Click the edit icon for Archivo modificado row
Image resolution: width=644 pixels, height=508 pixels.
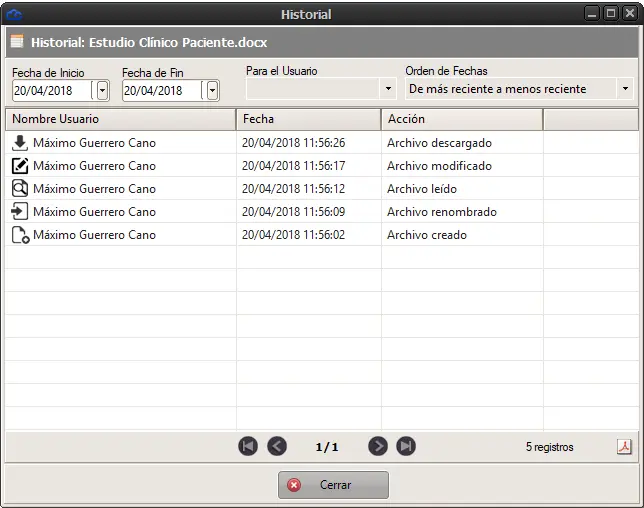pyautogui.click(x=19, y=166)
